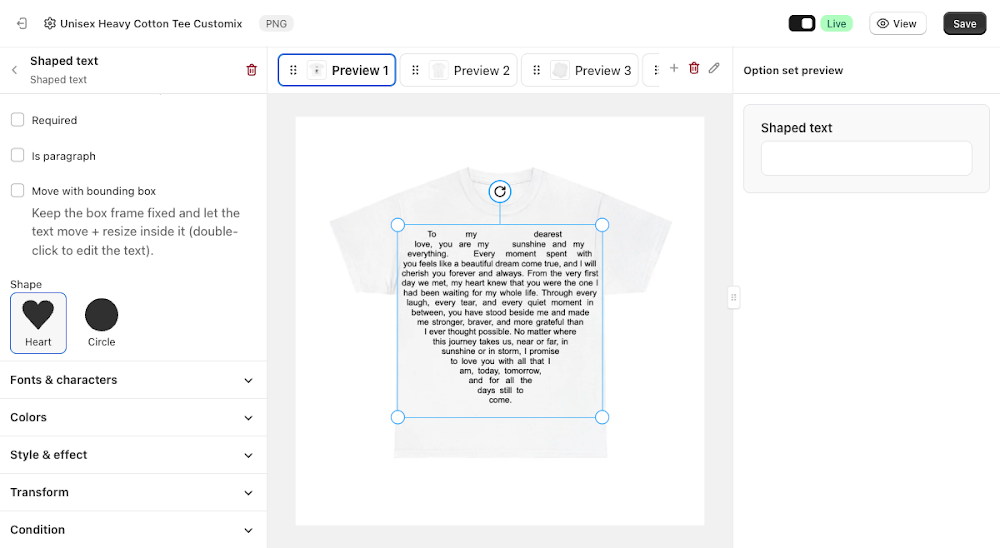
Task: Click the Preview 1 shirt thumbnail
Action: (316, 70)
